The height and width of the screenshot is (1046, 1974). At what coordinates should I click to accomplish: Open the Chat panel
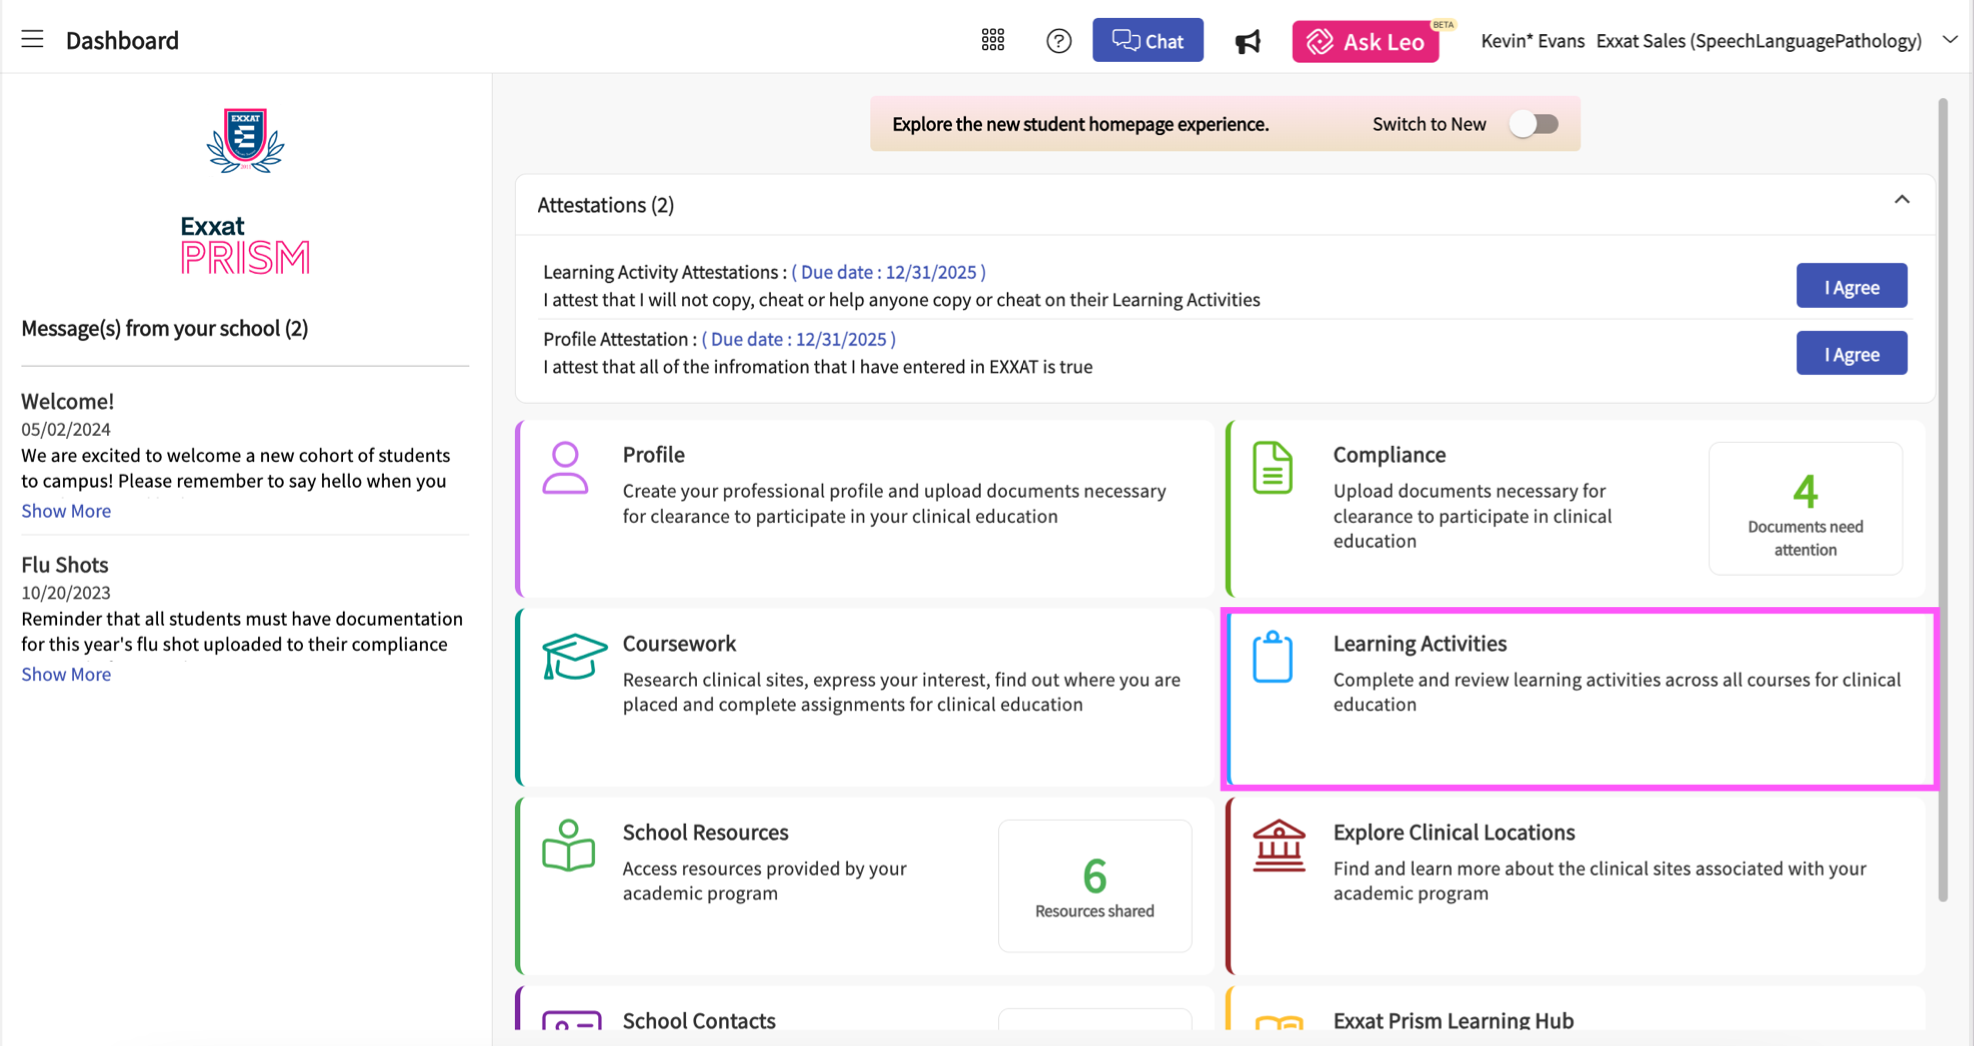click(1147, 40)
